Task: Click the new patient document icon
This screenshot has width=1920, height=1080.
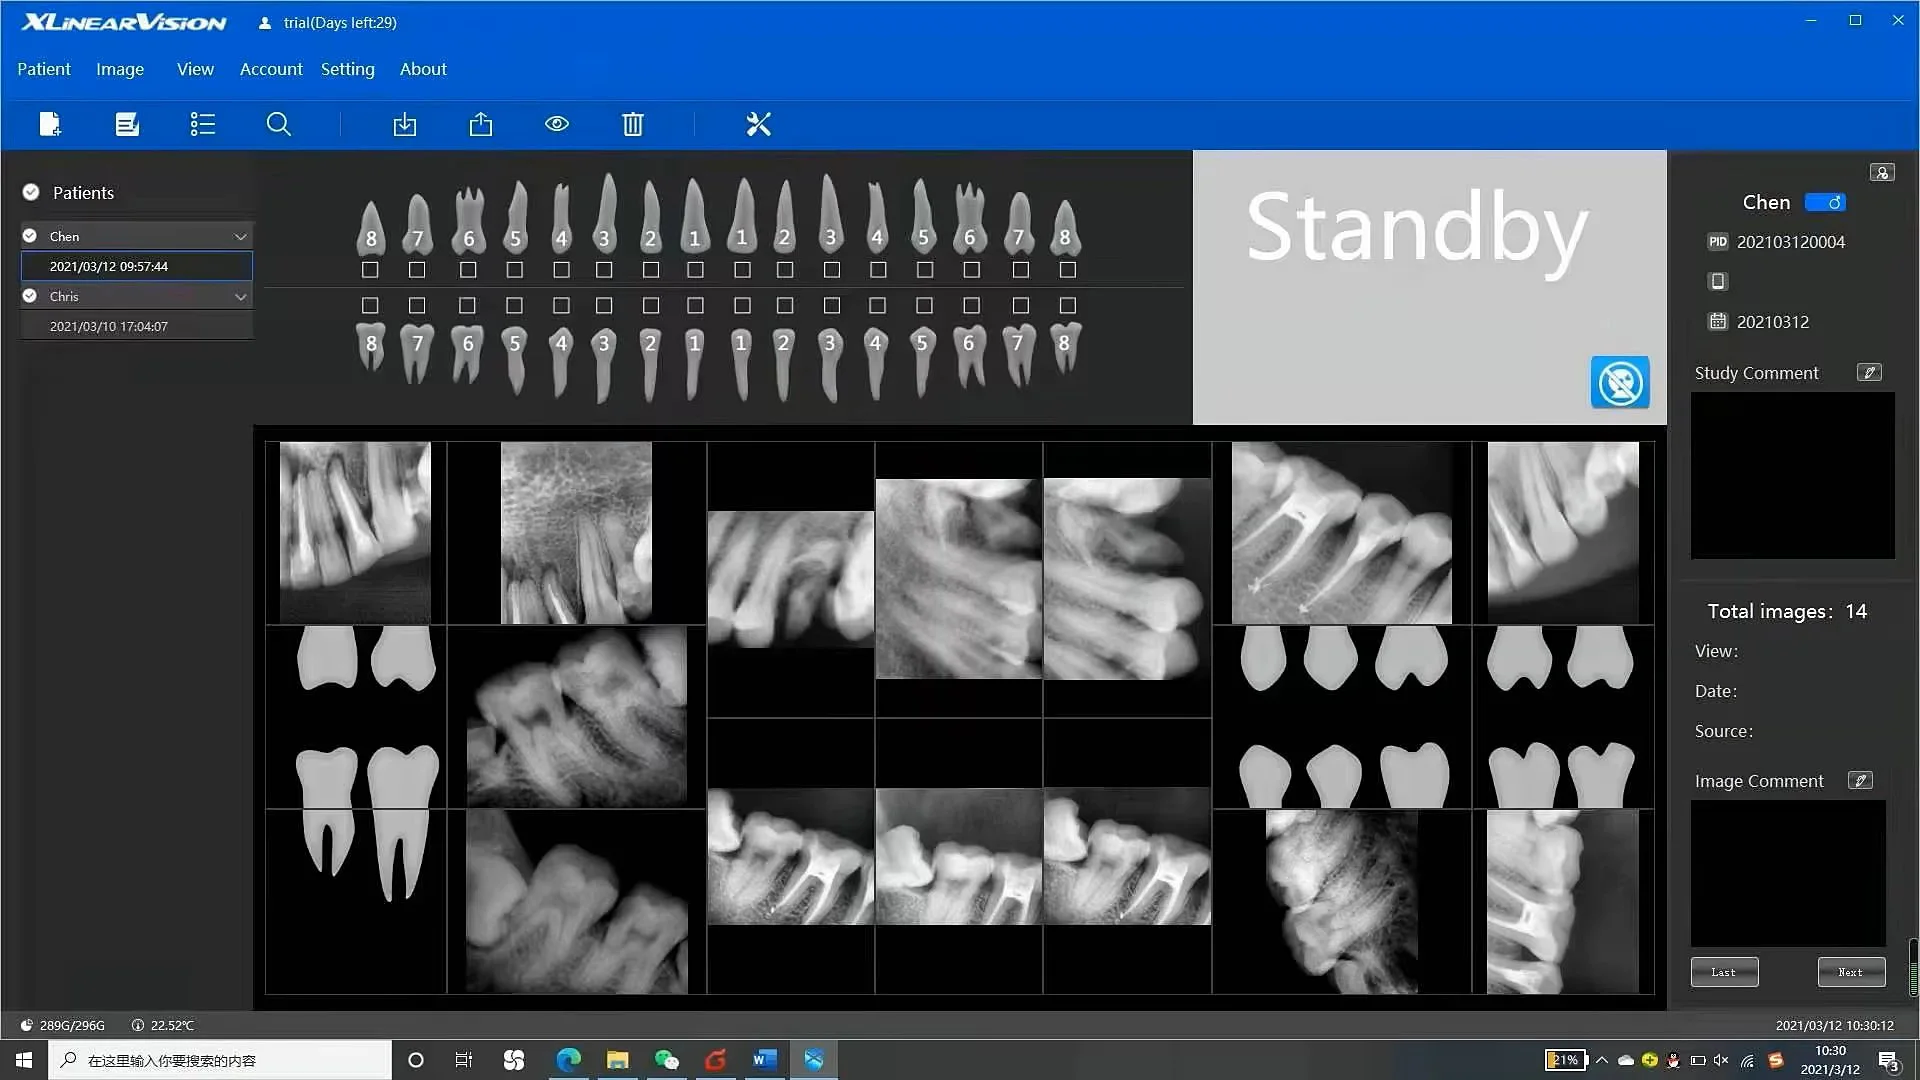Action: click(x=50, y=124)
